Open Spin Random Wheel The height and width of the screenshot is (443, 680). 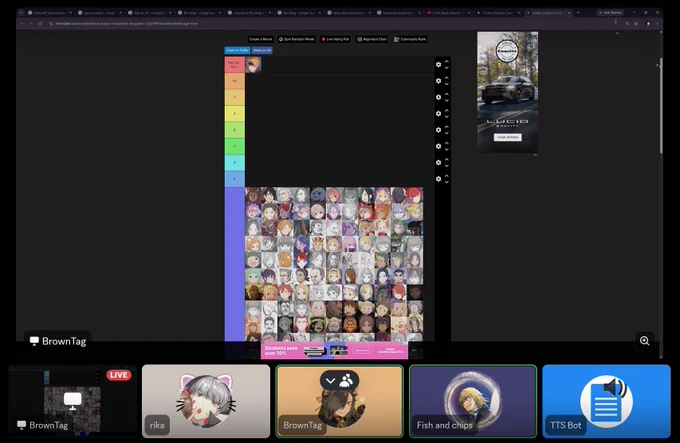pos(297,39)
